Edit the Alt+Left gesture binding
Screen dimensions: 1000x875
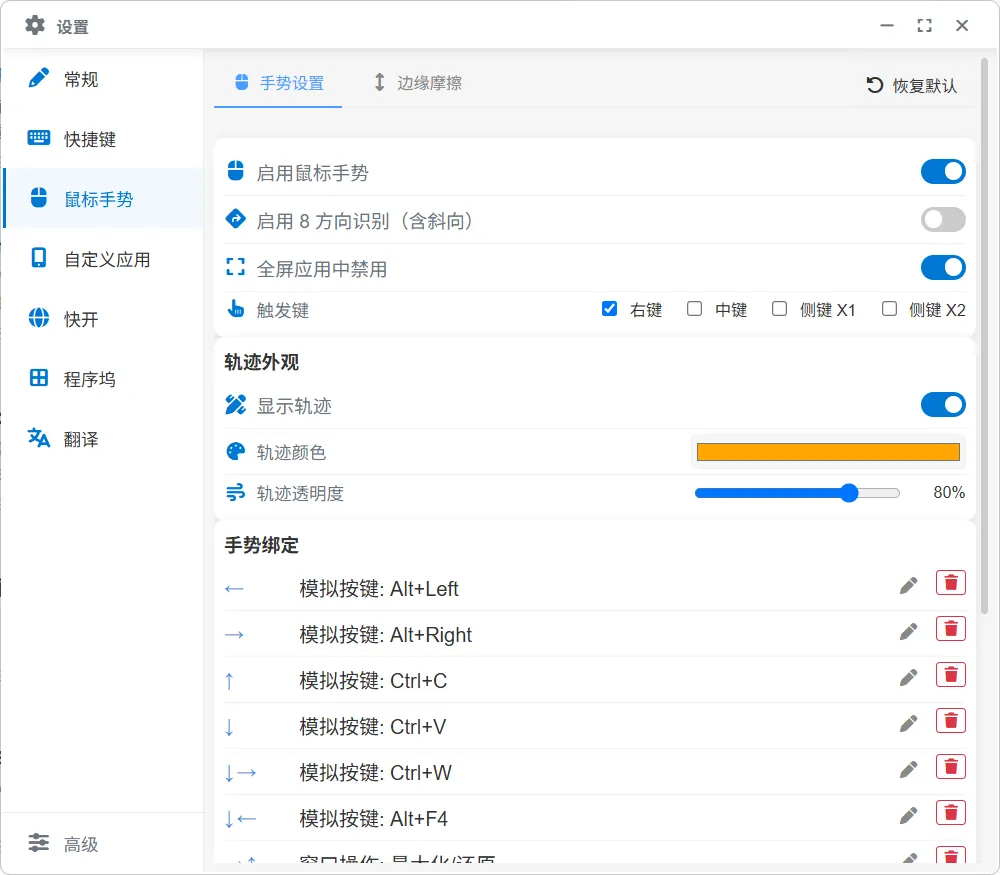click(x=909, y=585)
